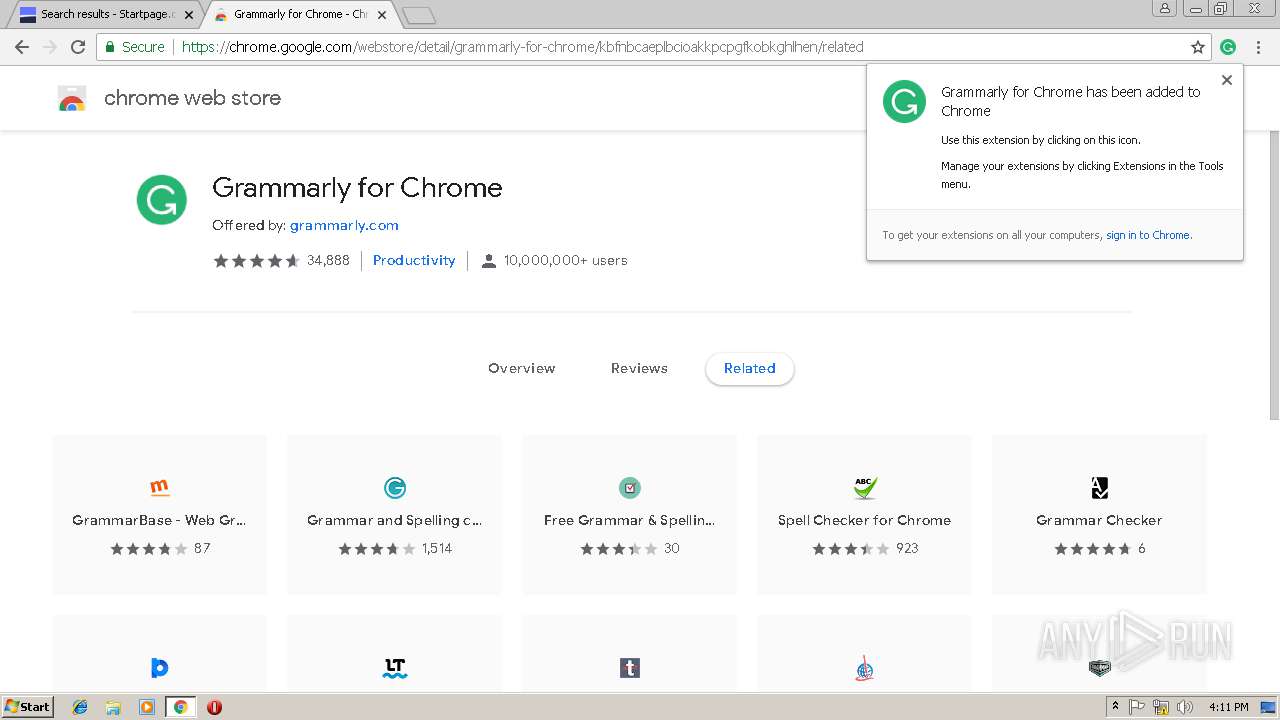The image size is (1280, 720).
Task: Click the Grammar Checker extension icon
Action: [x=1099, y=488]
